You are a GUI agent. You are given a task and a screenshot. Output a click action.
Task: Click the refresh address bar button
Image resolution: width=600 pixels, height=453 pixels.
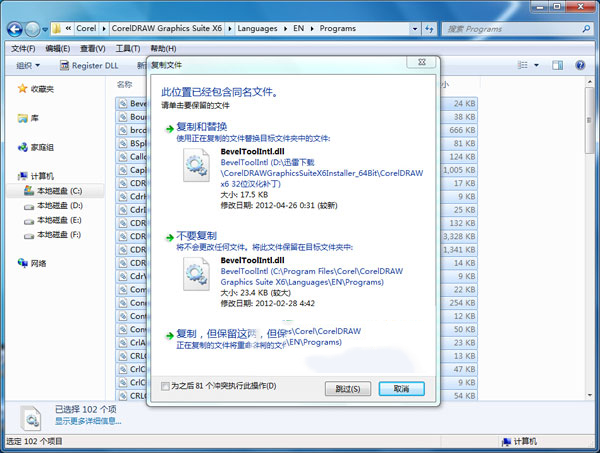(429, 29)
